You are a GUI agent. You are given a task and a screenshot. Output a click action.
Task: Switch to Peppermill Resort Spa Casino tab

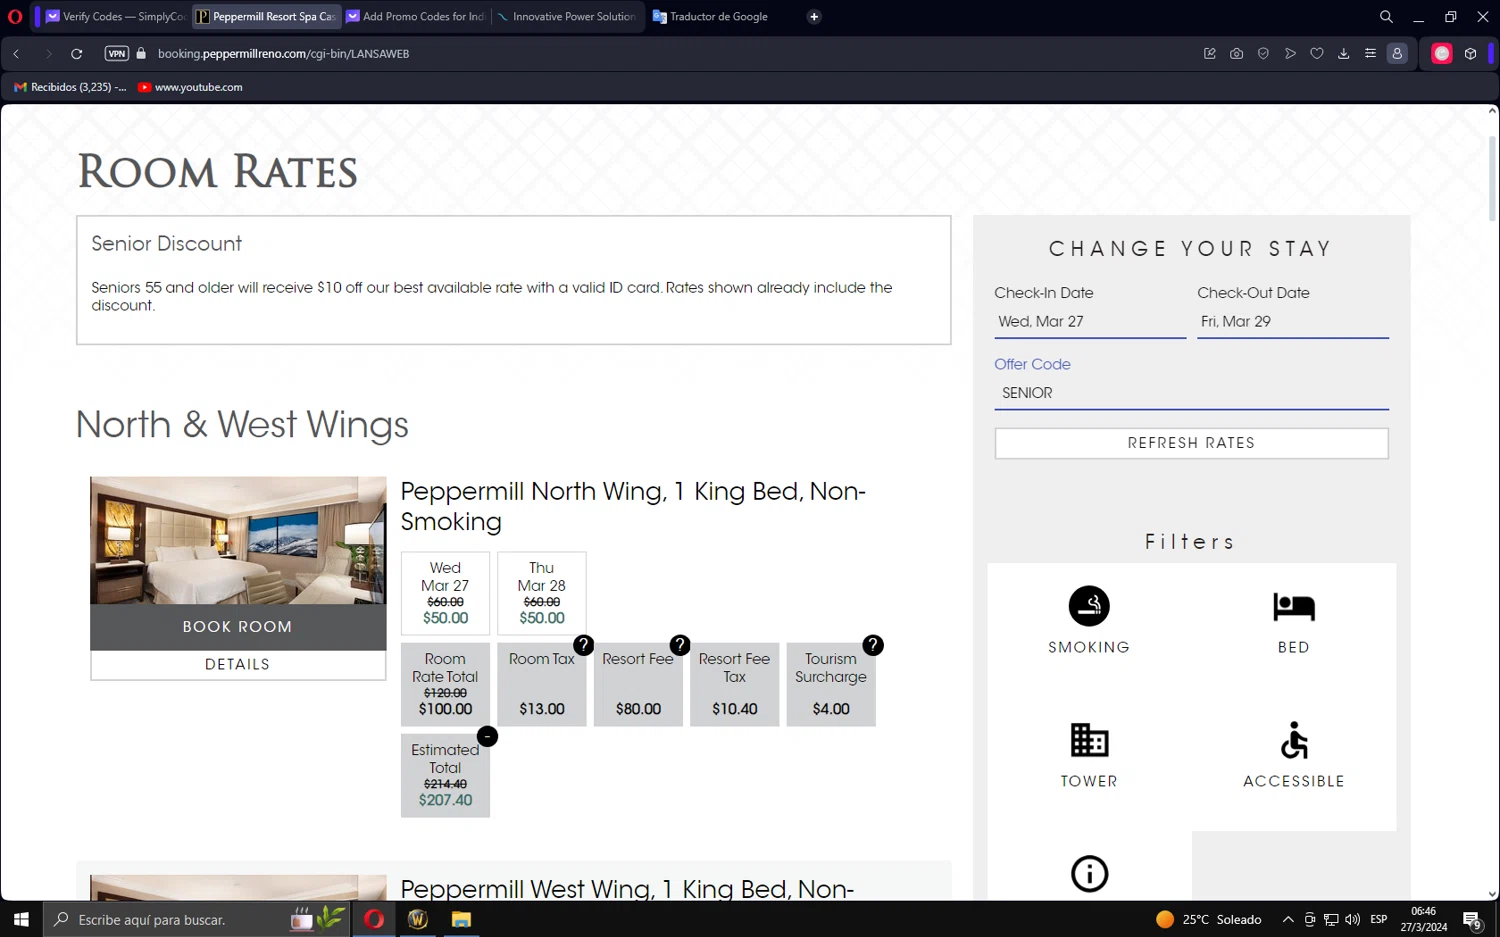point(266,17)
